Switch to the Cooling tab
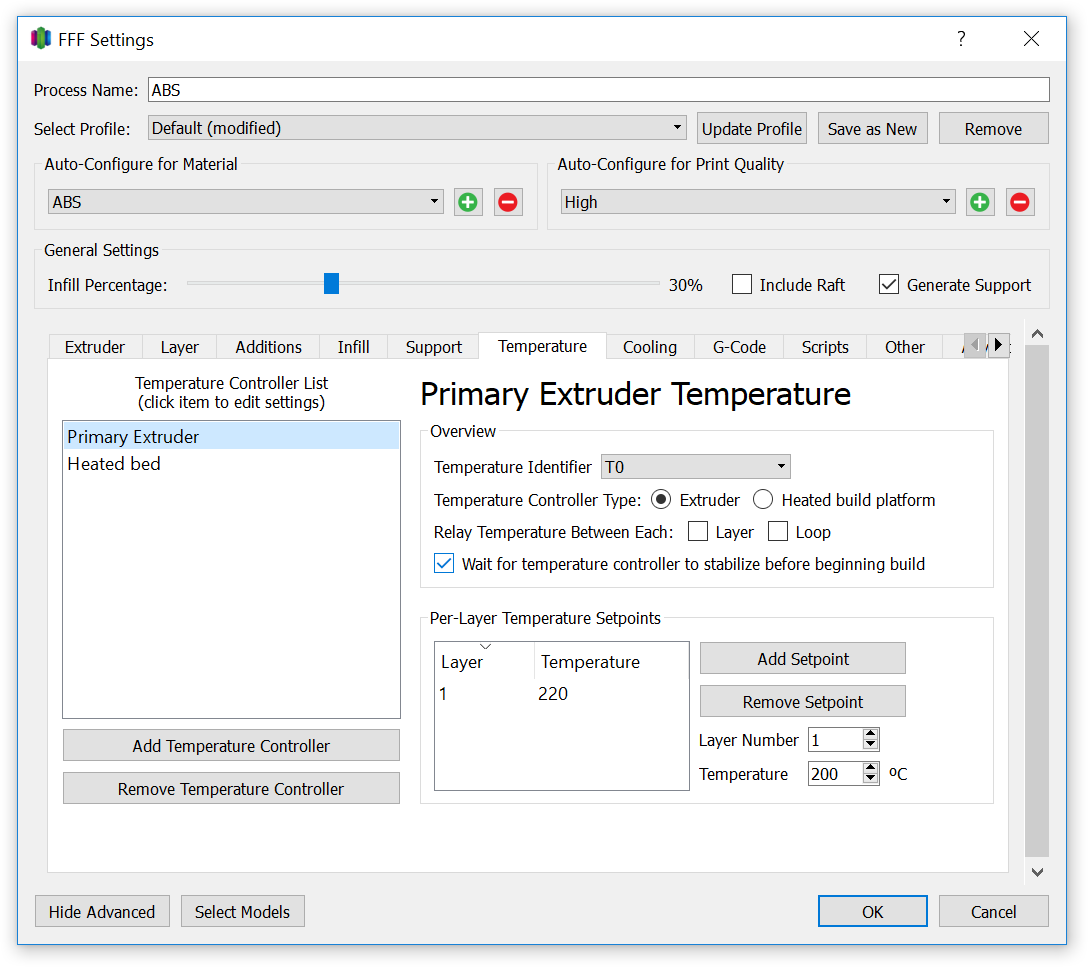The height and width of the screenshot is (967, 1088). (x=649, y=347)
